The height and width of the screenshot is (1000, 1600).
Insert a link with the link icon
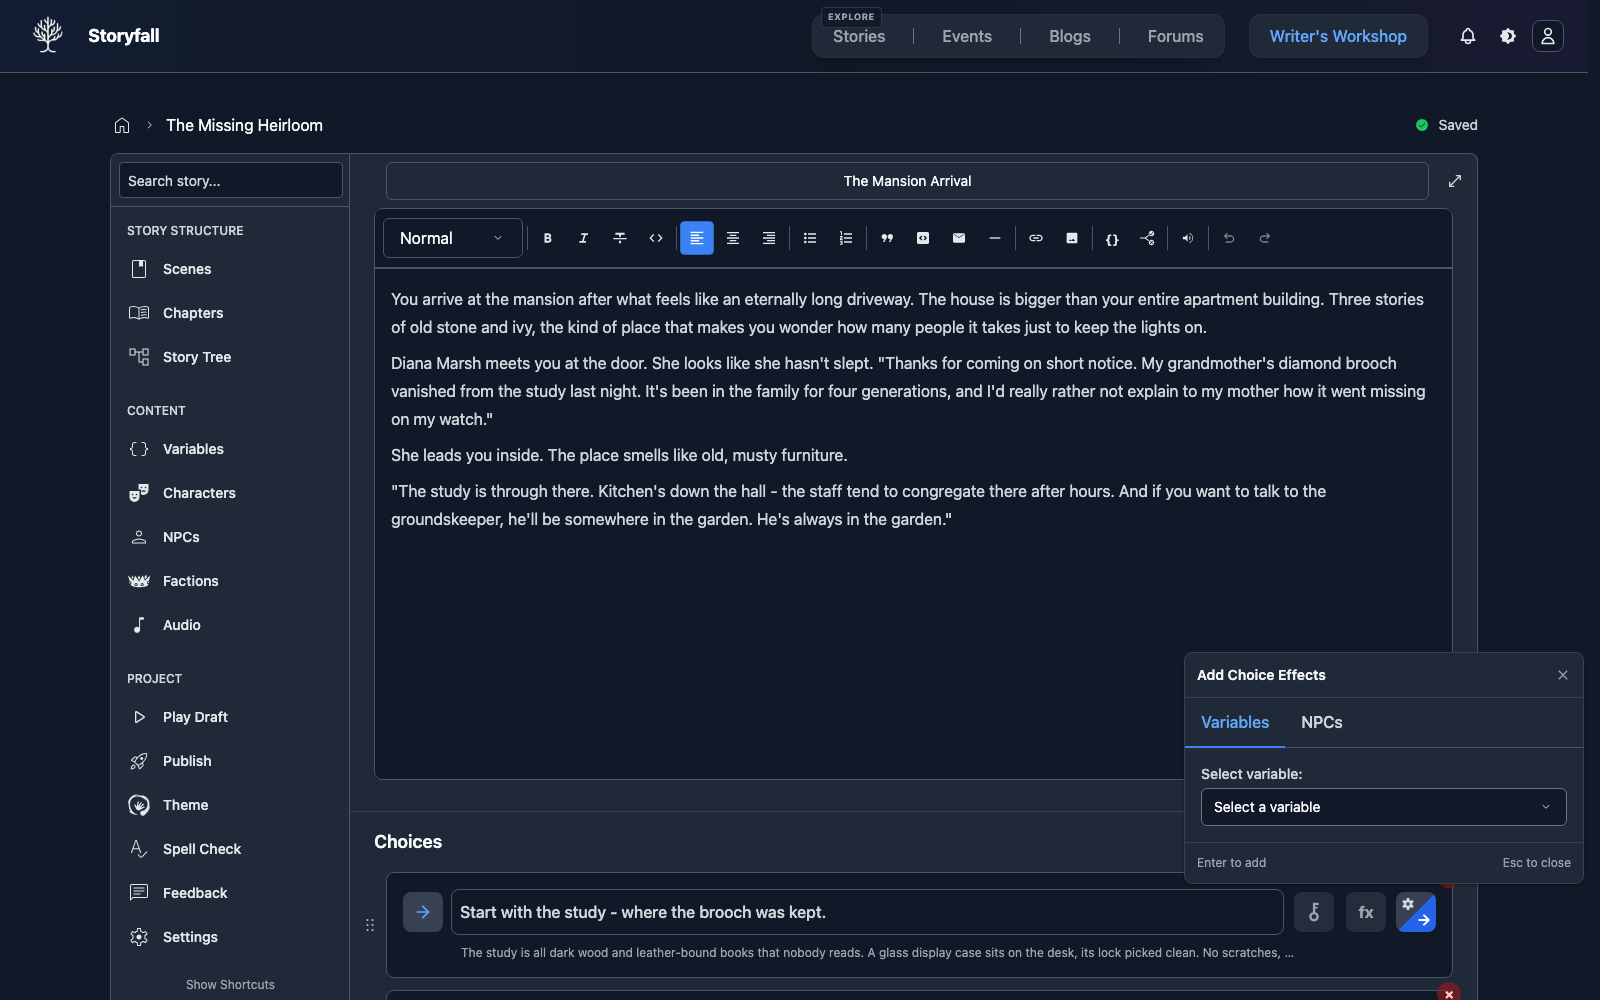tap(1036, 238)
